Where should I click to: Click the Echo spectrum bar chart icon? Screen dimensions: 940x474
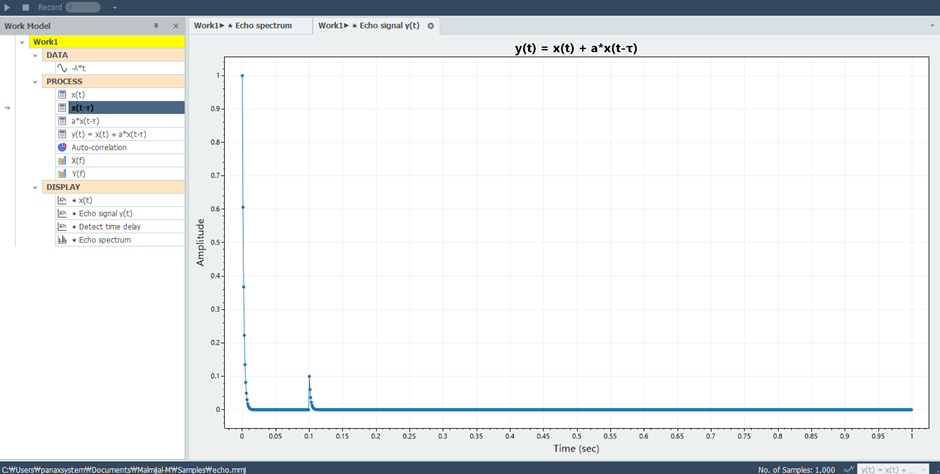[62, 240]
